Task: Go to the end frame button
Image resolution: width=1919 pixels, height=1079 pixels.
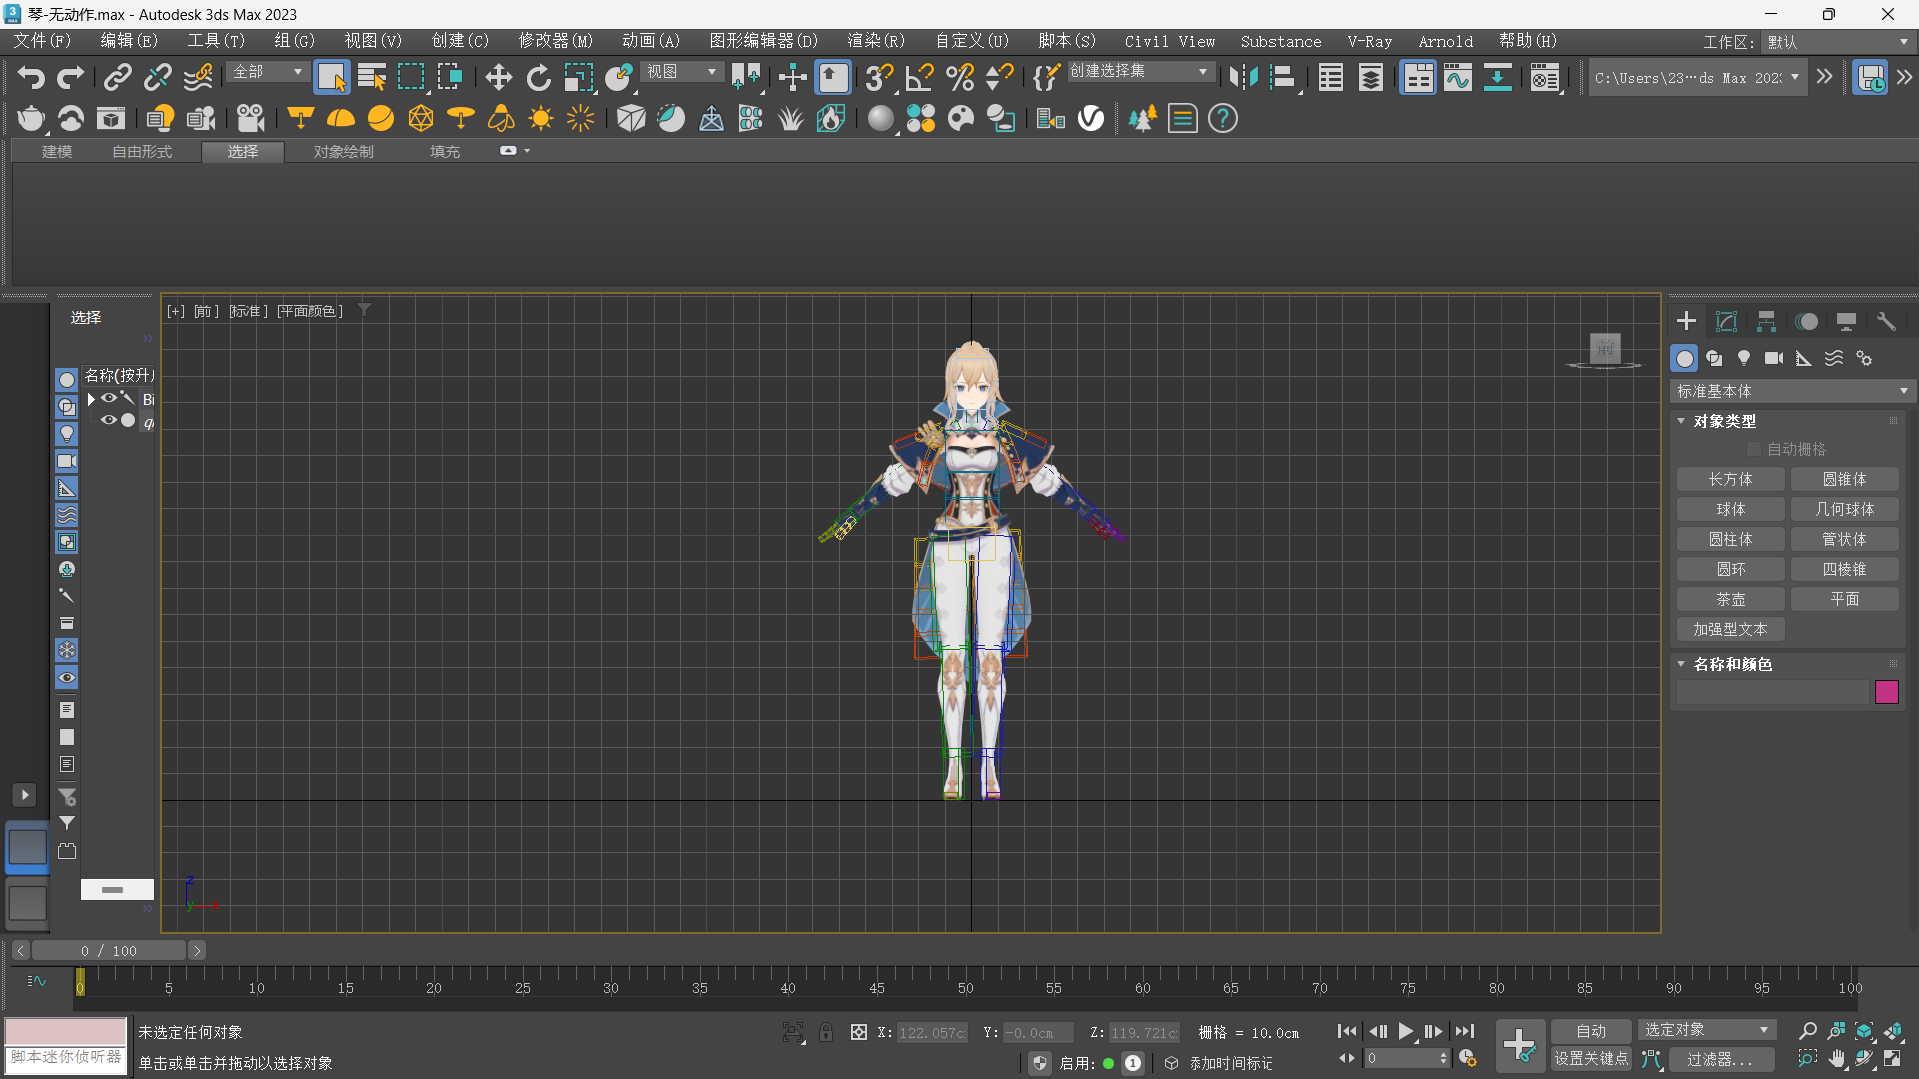Action: (1464, 1031)
